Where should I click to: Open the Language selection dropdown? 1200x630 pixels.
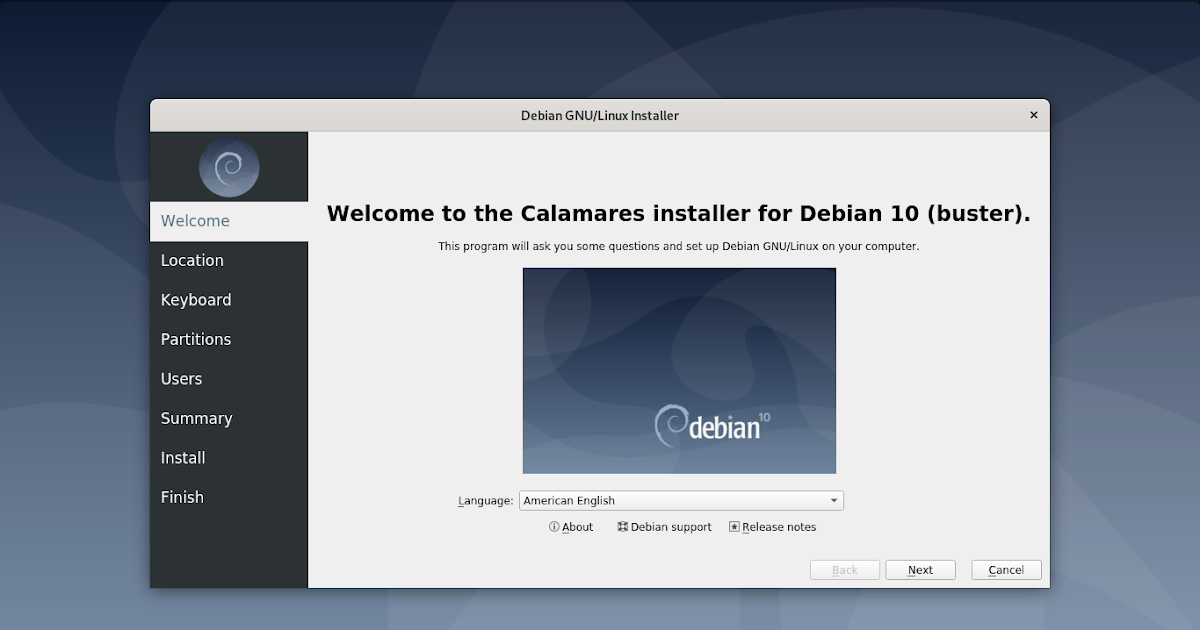pyautogui.click(x=680, y=500)
